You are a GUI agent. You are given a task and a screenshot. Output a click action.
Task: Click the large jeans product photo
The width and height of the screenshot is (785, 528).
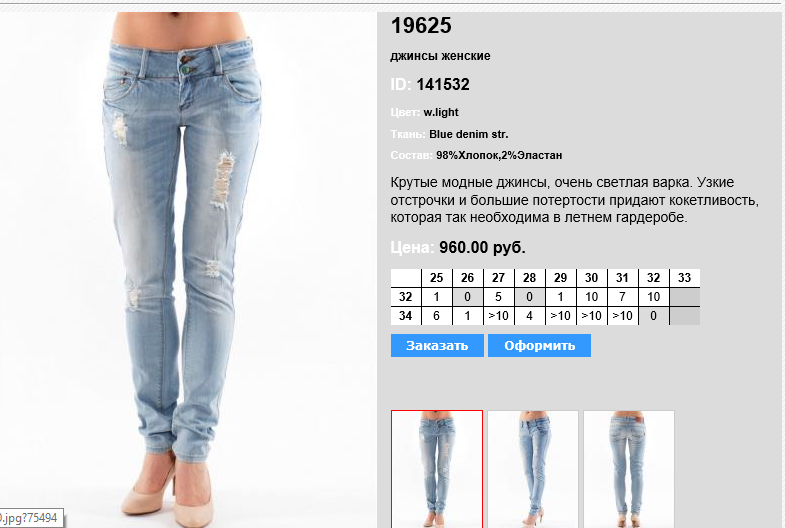pyautogui.click(x=183, y=270)
